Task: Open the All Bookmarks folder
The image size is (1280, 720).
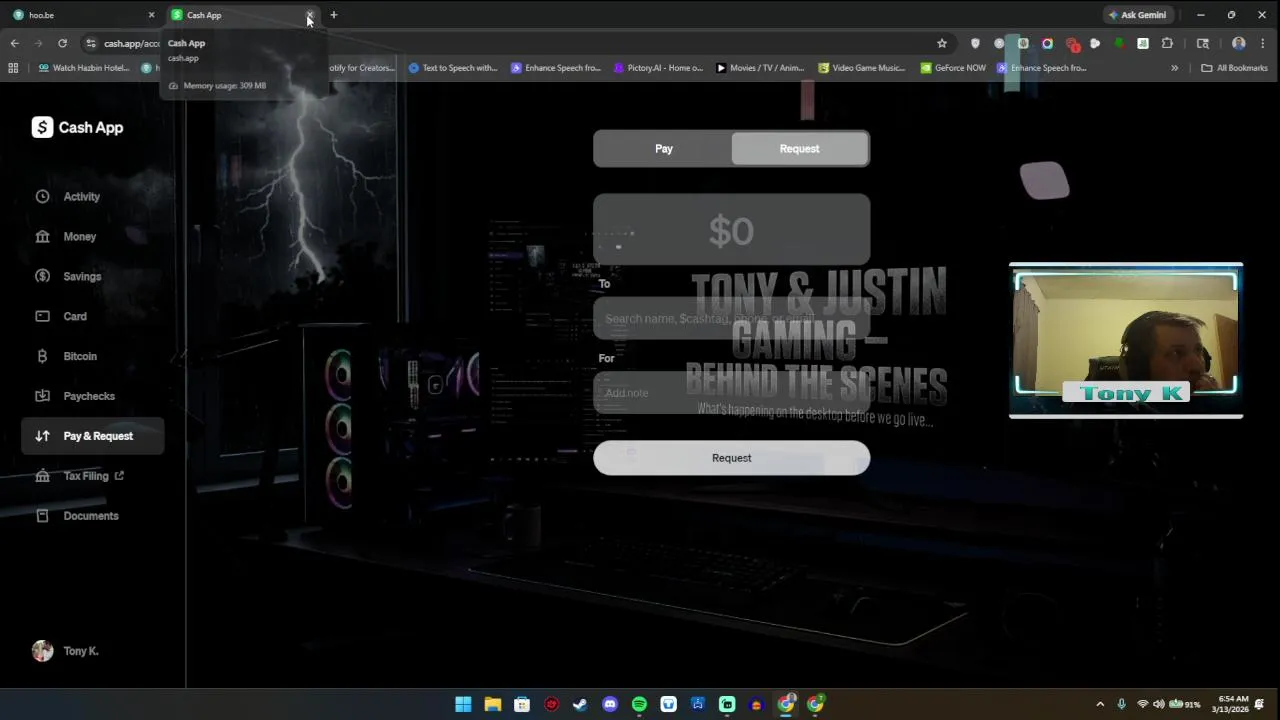Action: pyautogui.click(x=1234, y=68)
